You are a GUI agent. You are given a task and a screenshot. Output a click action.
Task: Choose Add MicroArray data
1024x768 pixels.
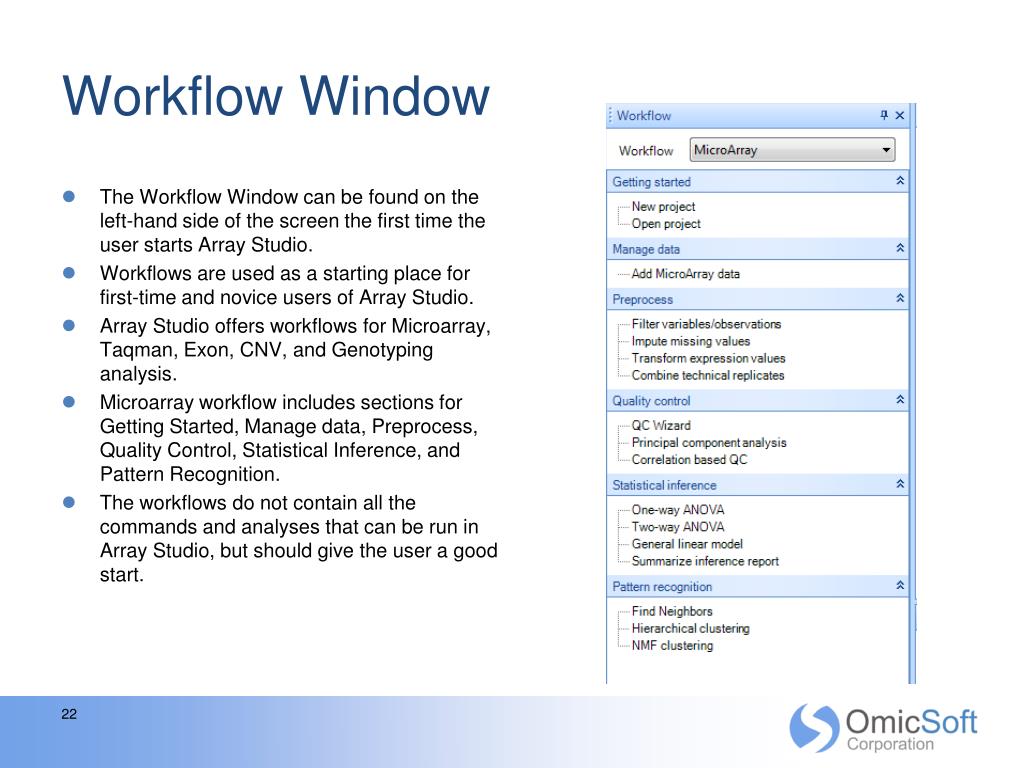click(685, 274)
